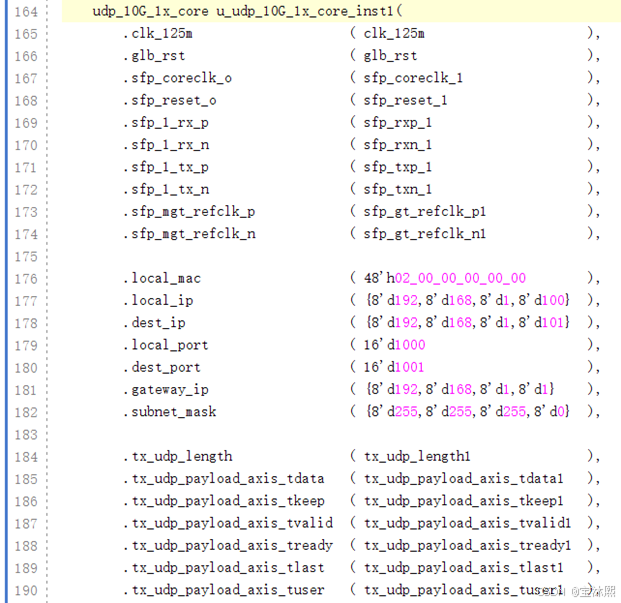Place cursor on .clk_125m port

(x=158, y=34)
